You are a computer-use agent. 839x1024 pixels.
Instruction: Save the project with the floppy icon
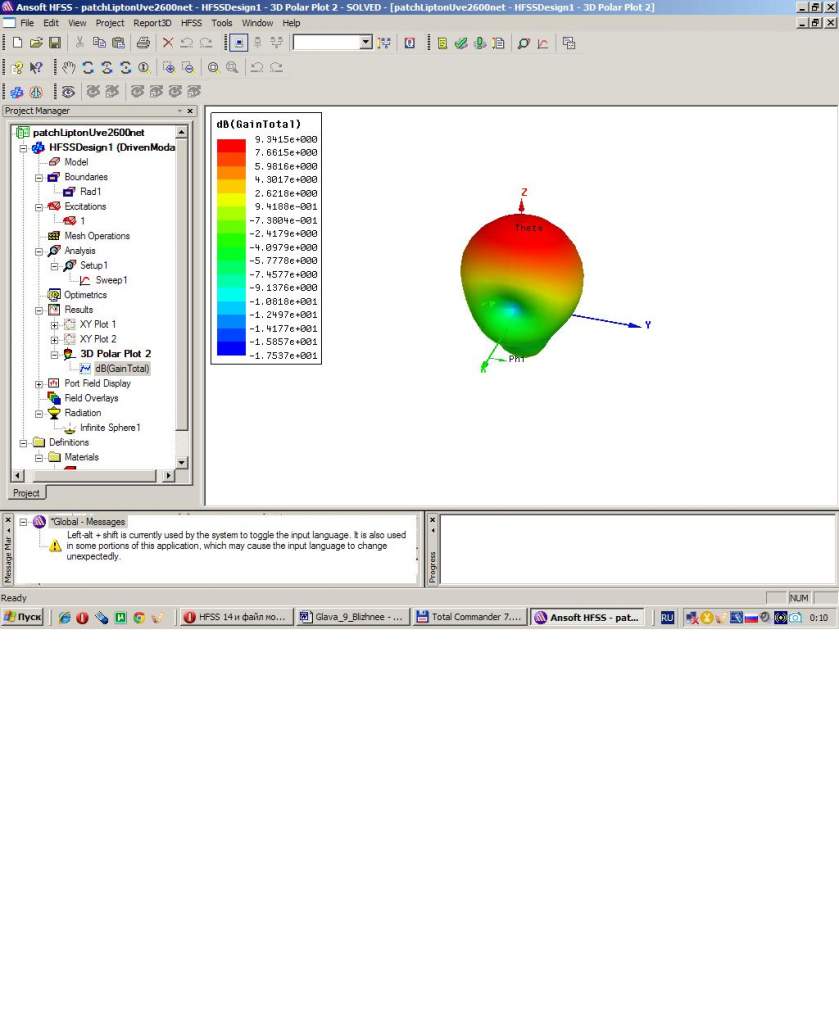point(55,43)
